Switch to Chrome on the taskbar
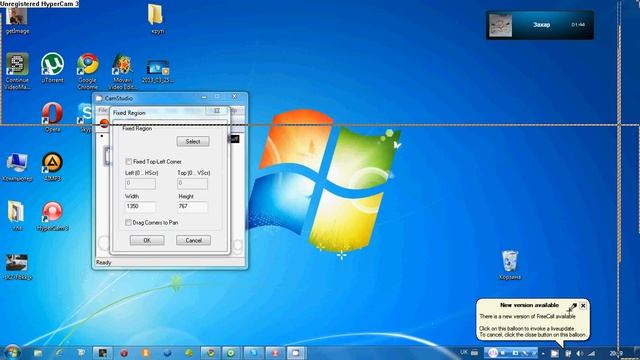This screenshot has height=360, width=640. pos(210,353)
